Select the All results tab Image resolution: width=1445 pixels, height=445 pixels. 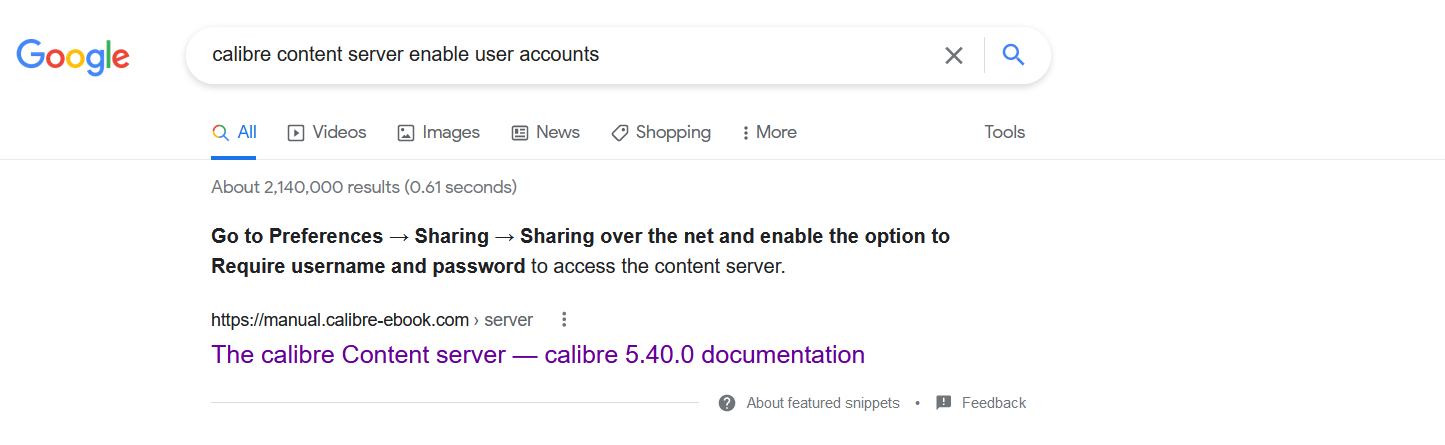coord(235,133)
